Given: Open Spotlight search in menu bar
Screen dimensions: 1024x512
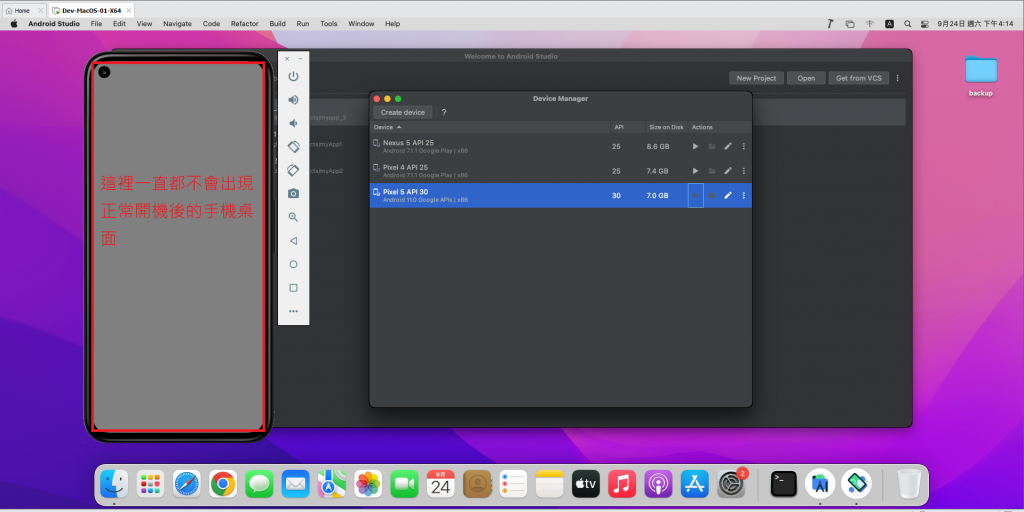Looking at the screenshot, I should (x=908, y=24).
